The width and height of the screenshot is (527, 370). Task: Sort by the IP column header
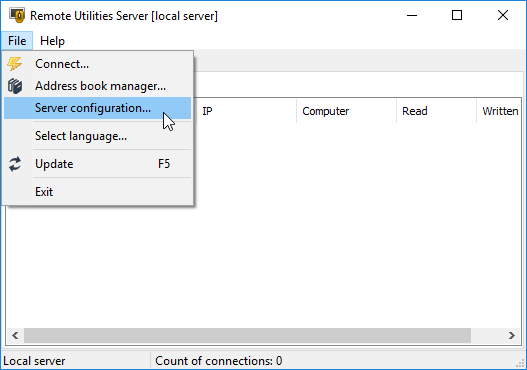246,111
